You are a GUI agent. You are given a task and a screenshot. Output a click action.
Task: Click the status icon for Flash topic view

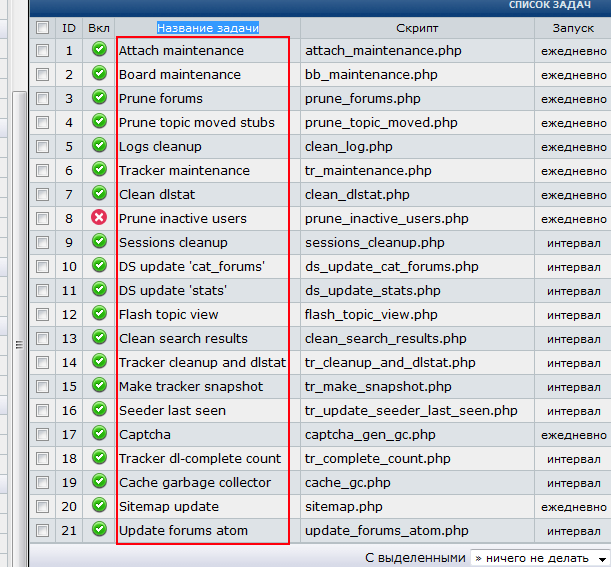[x=99, y=314]
